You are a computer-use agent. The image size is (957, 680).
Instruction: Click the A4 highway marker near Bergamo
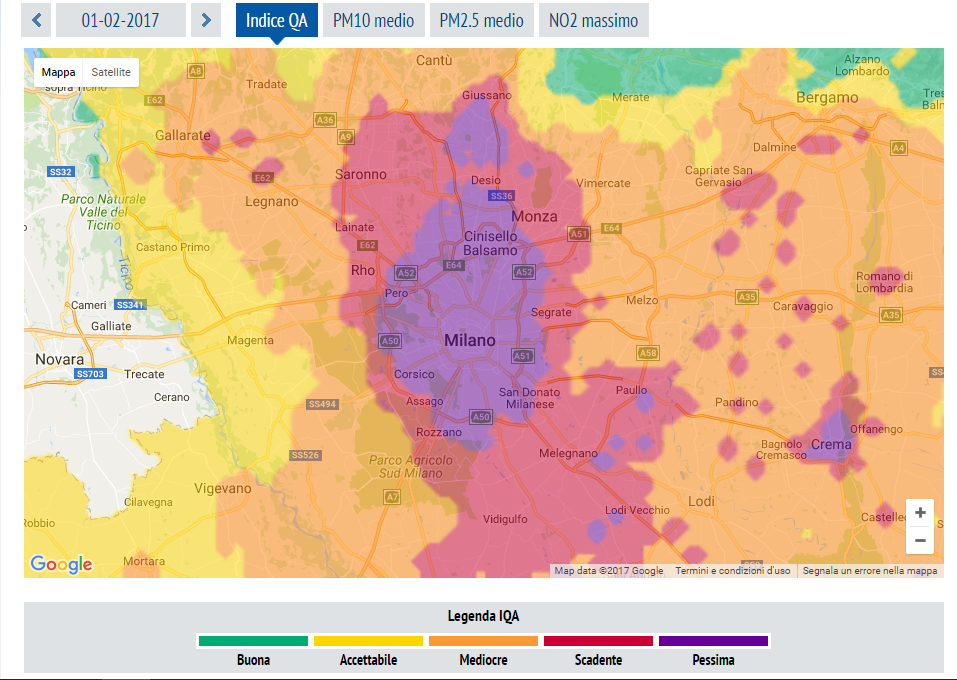coord(898,148)
